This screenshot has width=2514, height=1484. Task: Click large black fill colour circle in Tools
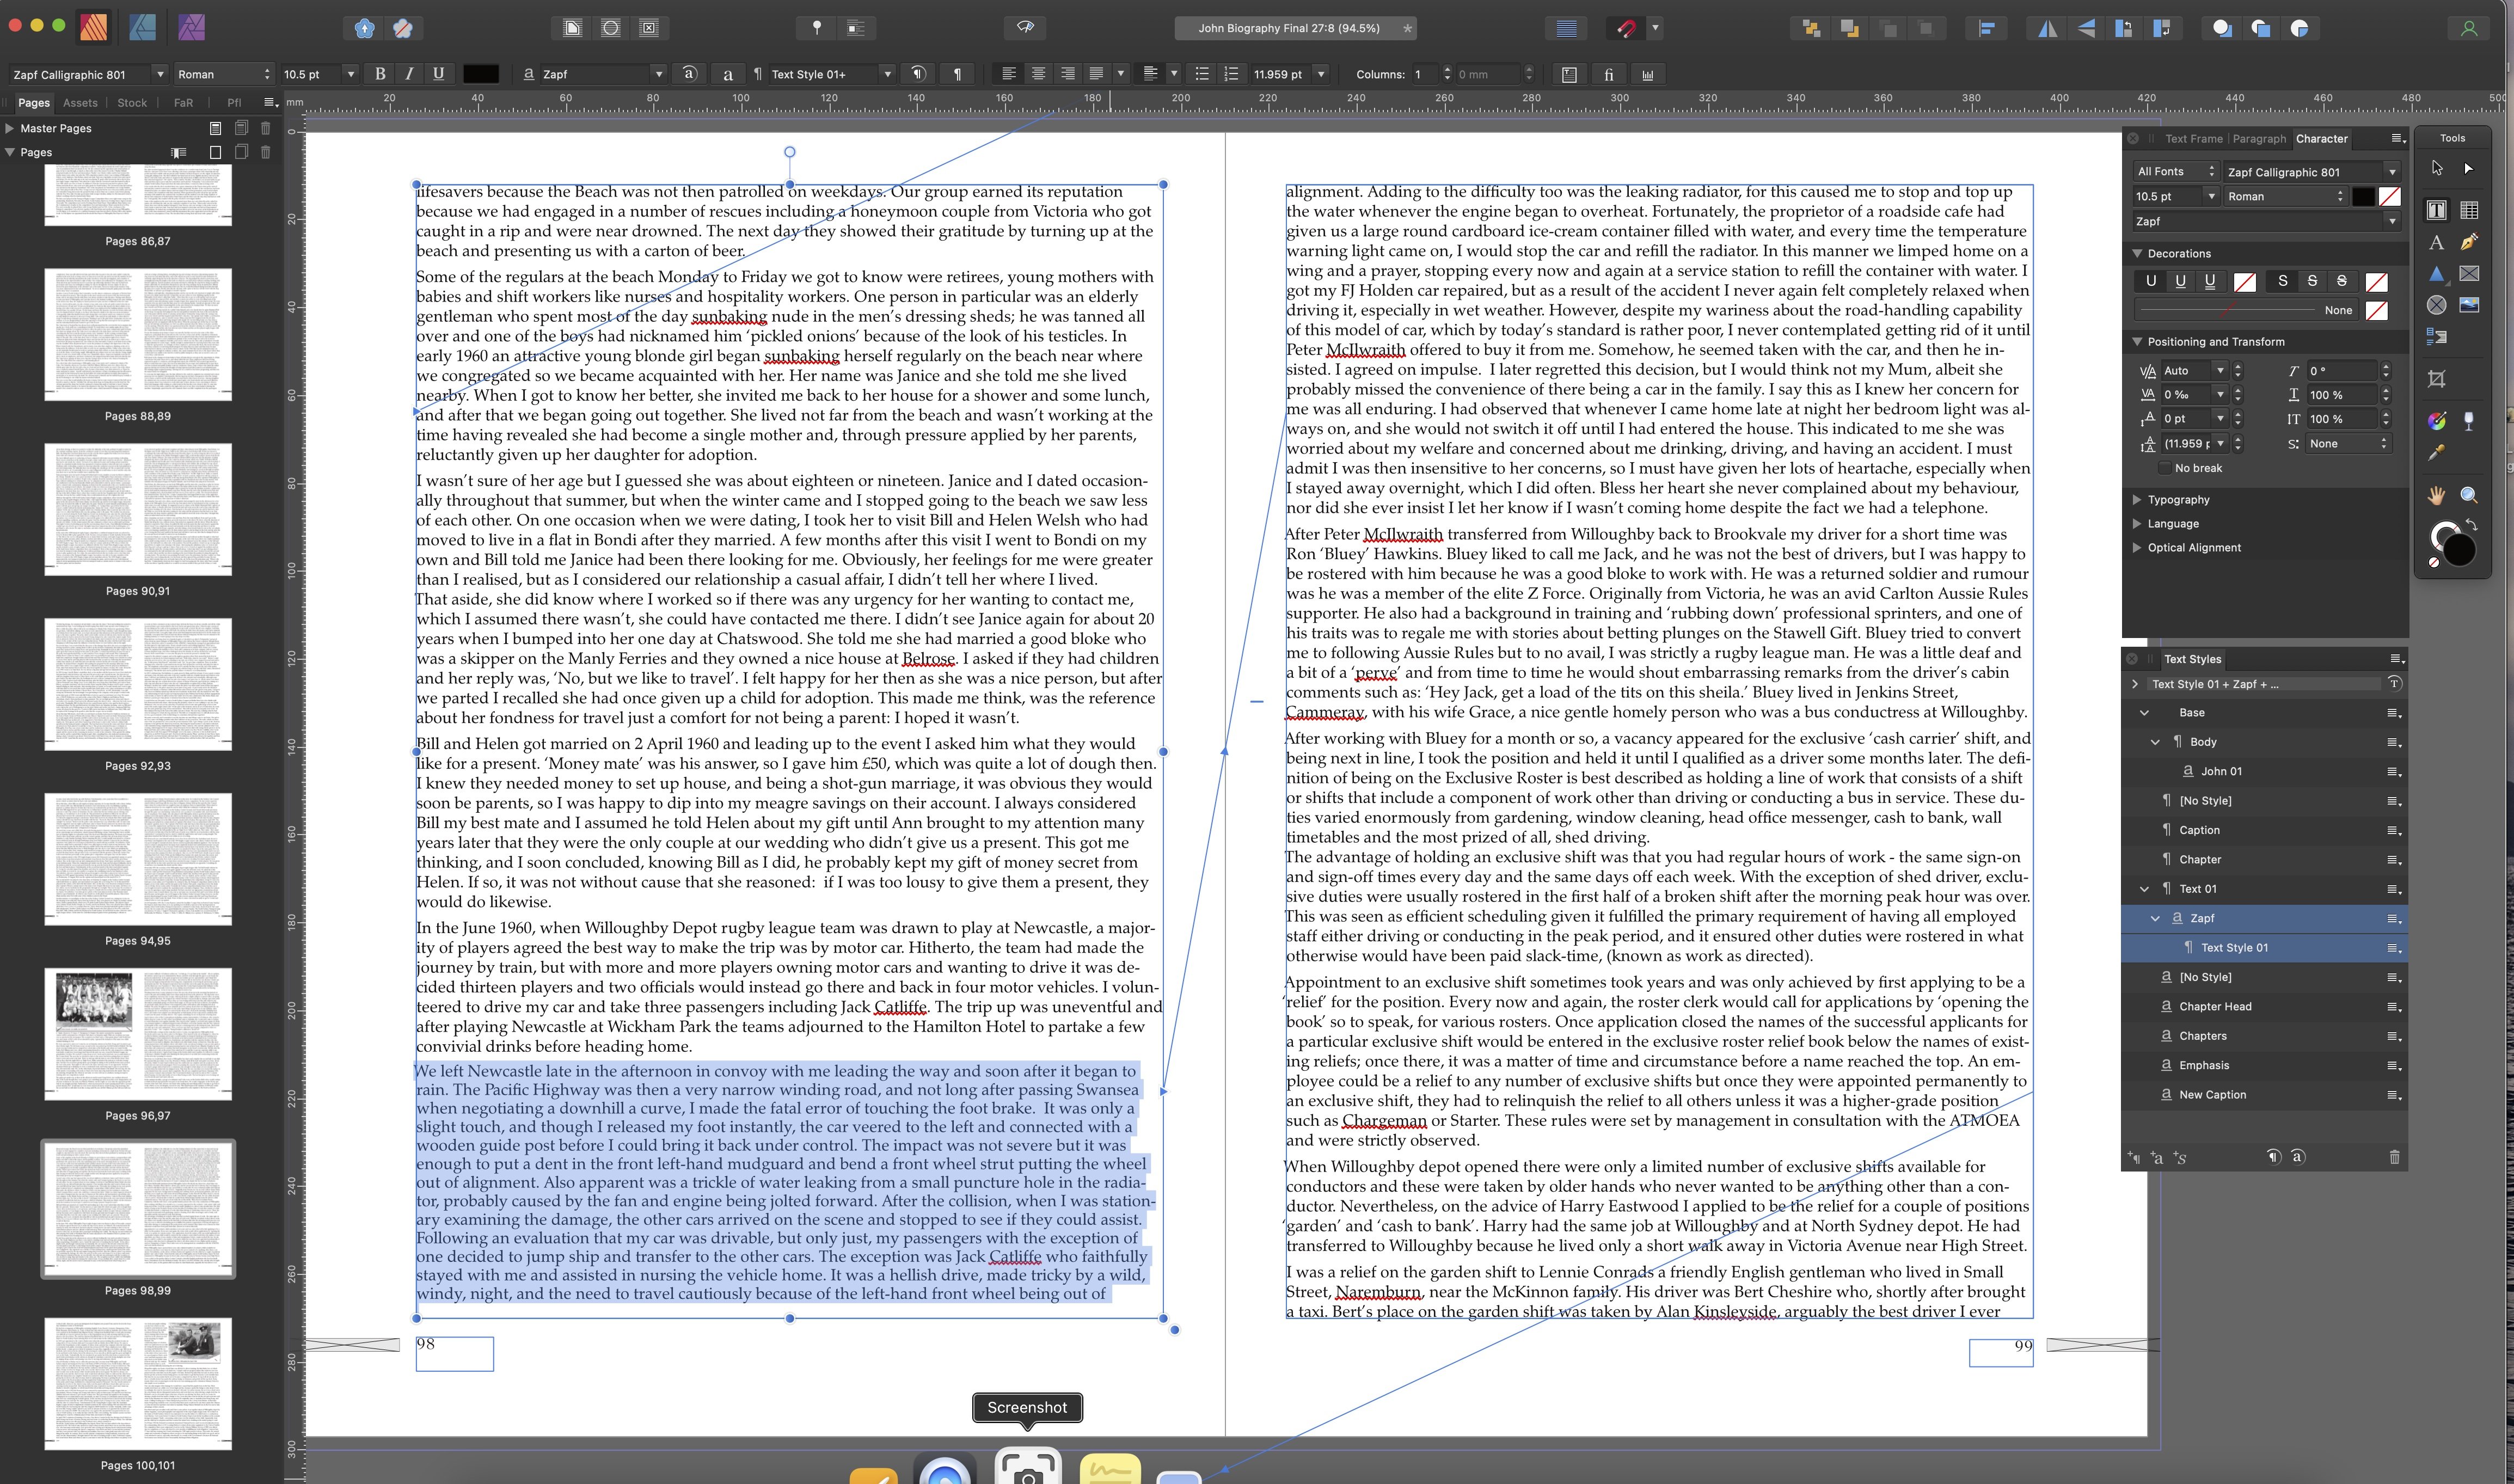point(2458,549)
